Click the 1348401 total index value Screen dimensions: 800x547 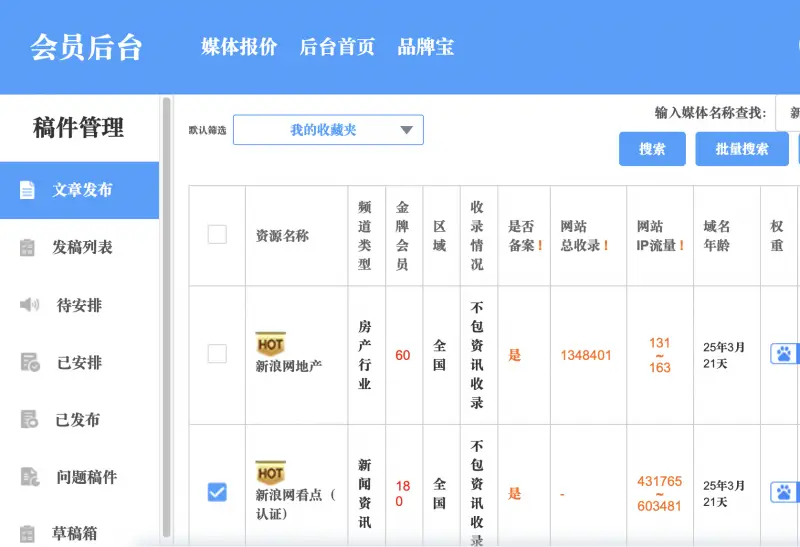pos(586,355)
